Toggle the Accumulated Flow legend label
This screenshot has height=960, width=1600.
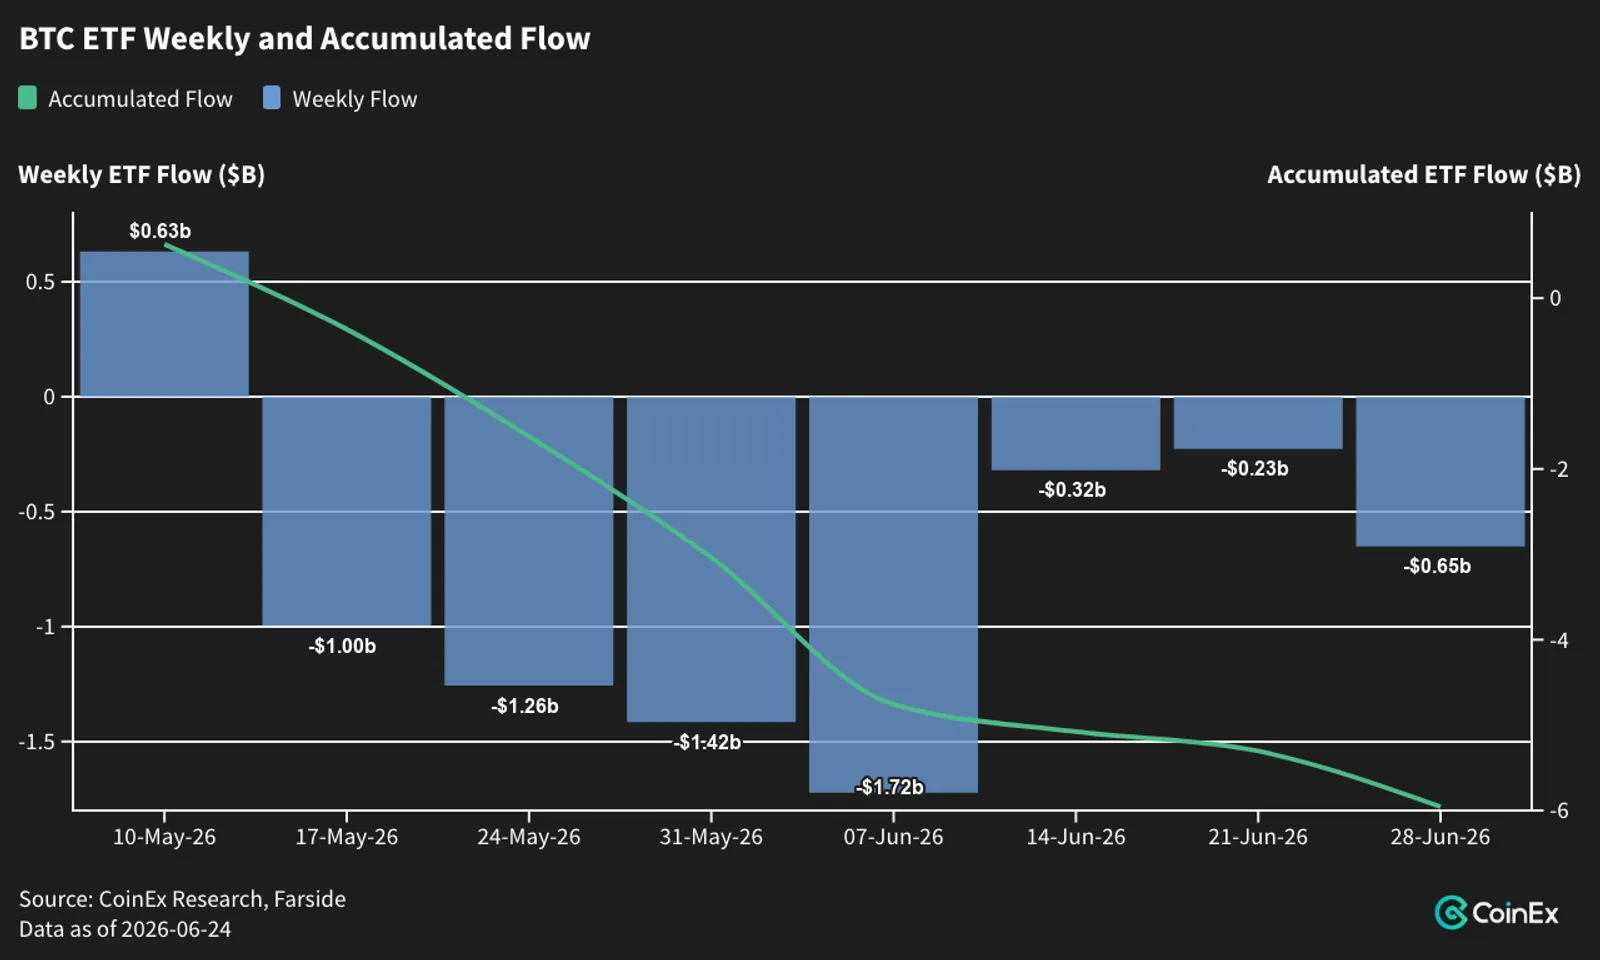140,99
